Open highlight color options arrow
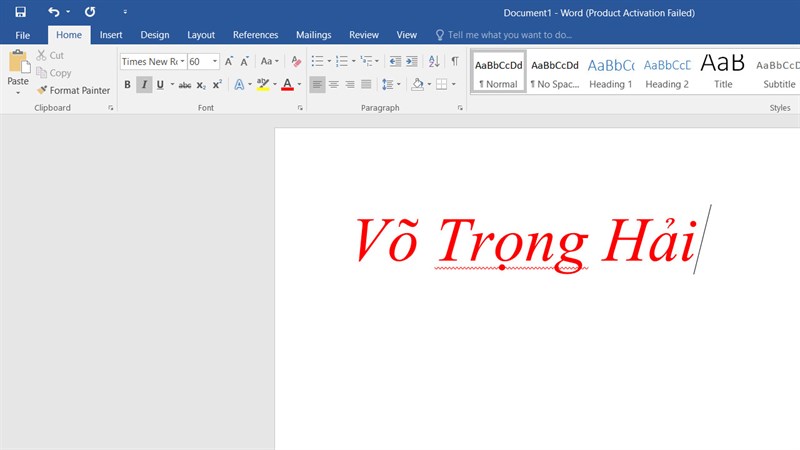Image resolution: width=800 pixels, height=450 pixels. pos(275,84)
